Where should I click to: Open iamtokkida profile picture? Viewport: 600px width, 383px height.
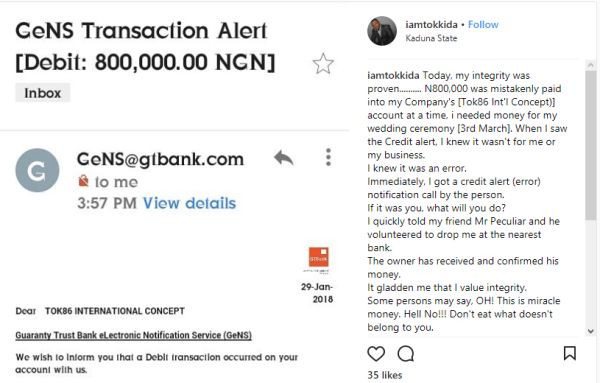click(x=382, y=31)
